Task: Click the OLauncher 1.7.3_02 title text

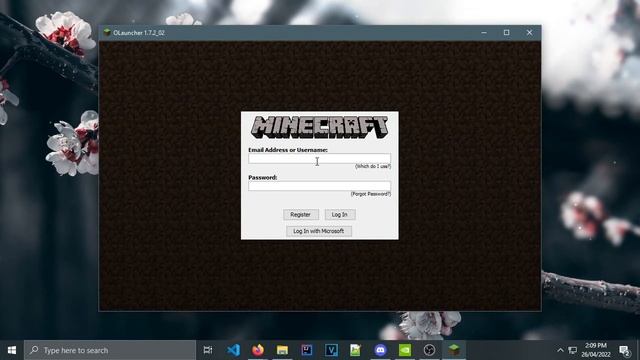Action: 139,33
